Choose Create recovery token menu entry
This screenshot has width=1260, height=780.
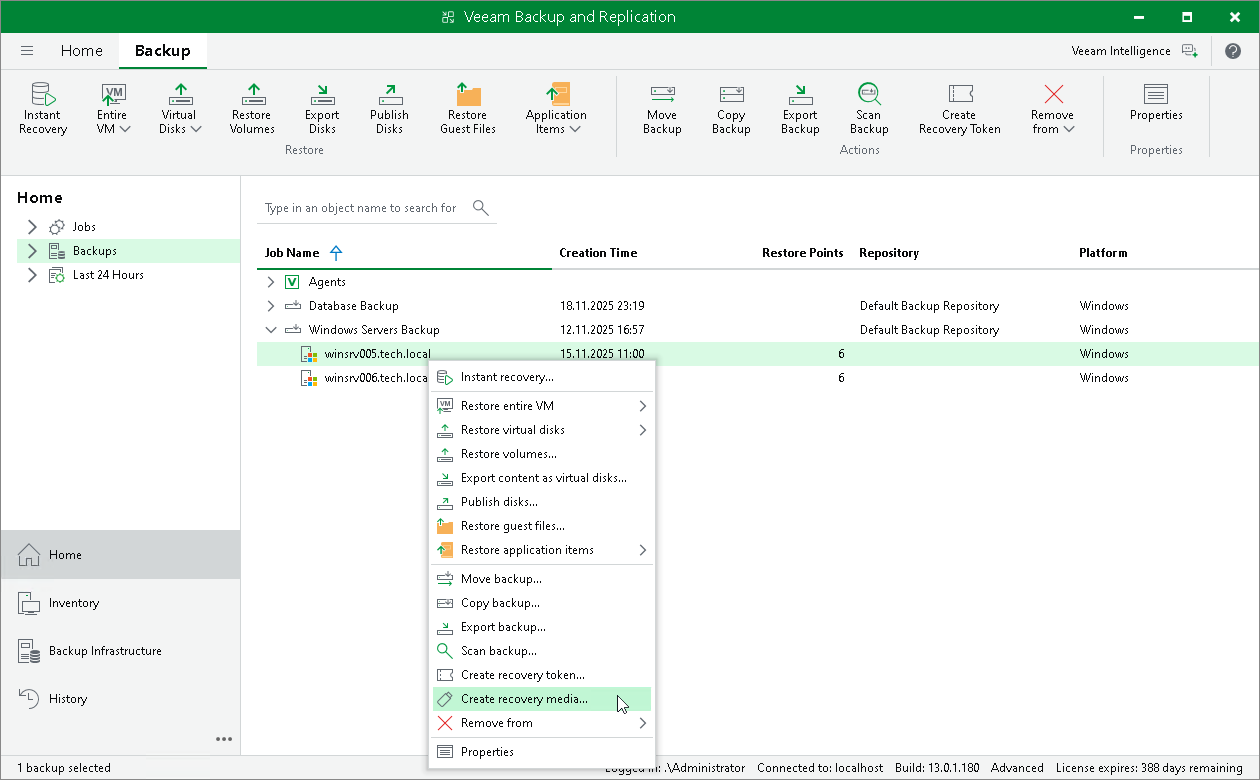541,675
